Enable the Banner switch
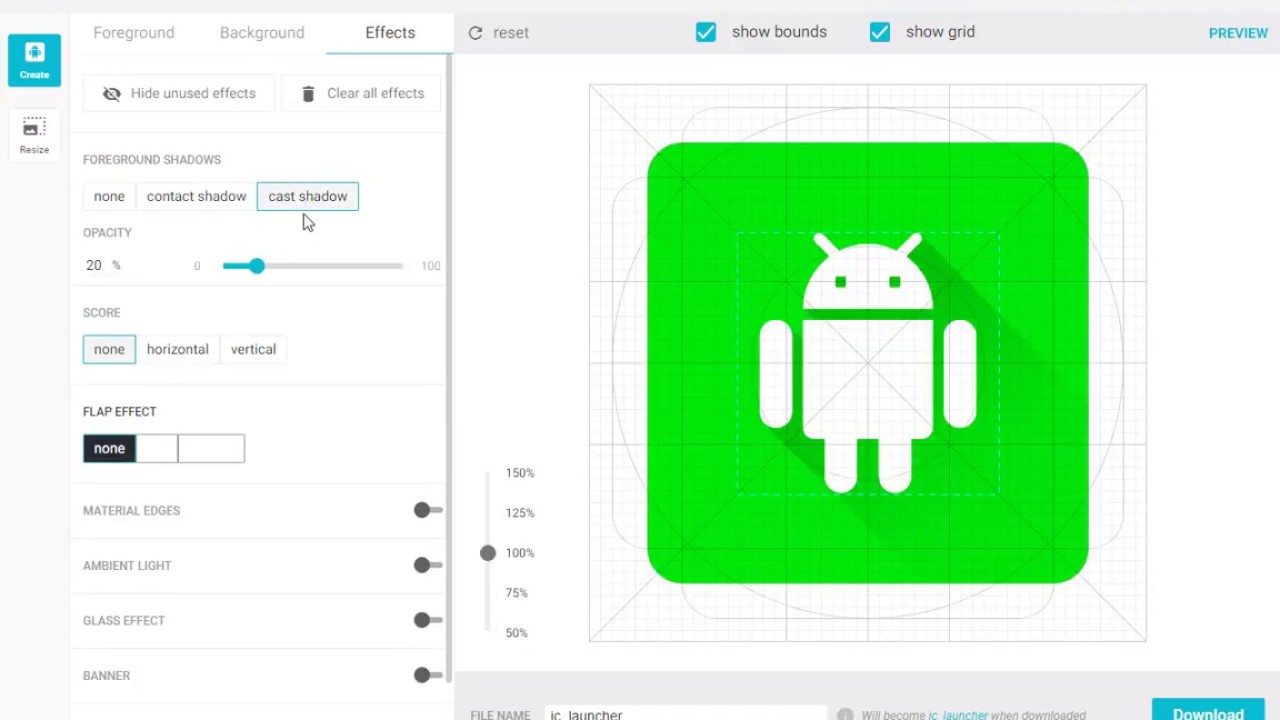1280x720 pixels. point(428,675)
